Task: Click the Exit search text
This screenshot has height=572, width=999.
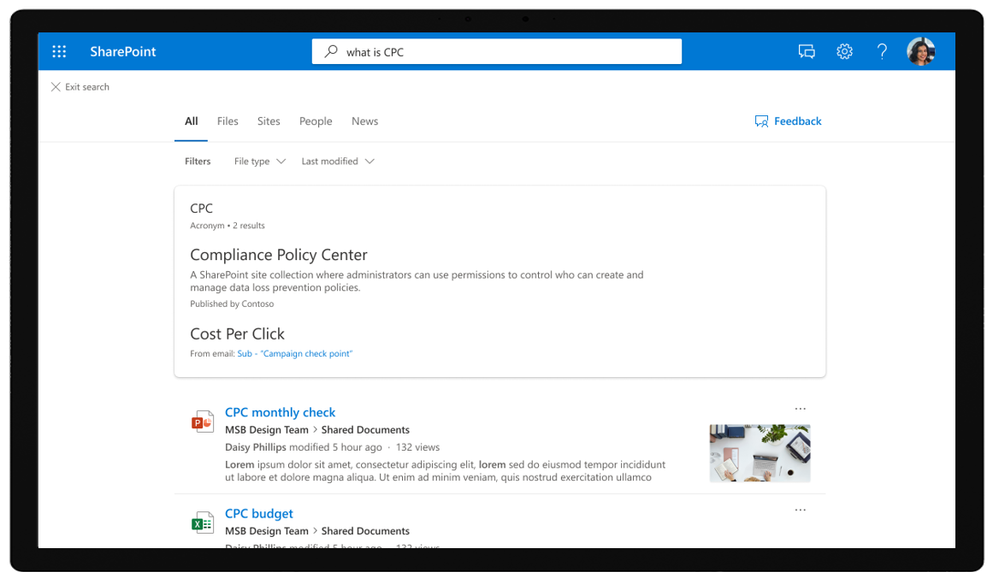Action: 87,87
